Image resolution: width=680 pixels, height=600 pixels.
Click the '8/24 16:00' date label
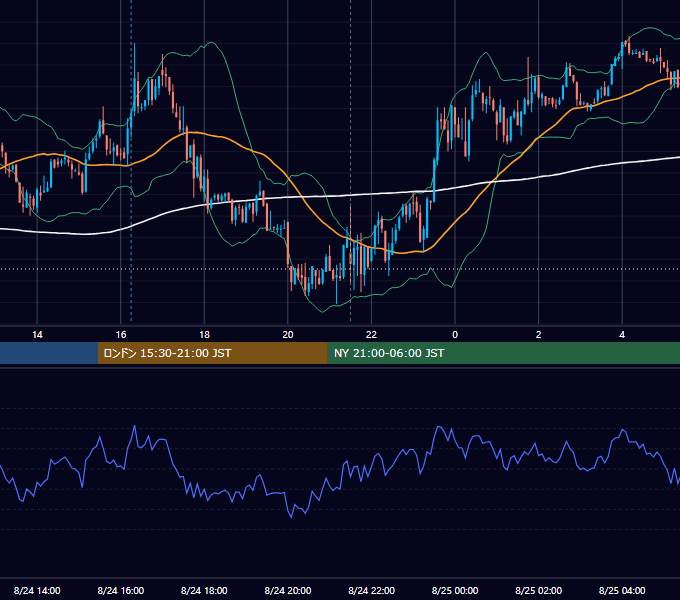click(x=121, y=590)
